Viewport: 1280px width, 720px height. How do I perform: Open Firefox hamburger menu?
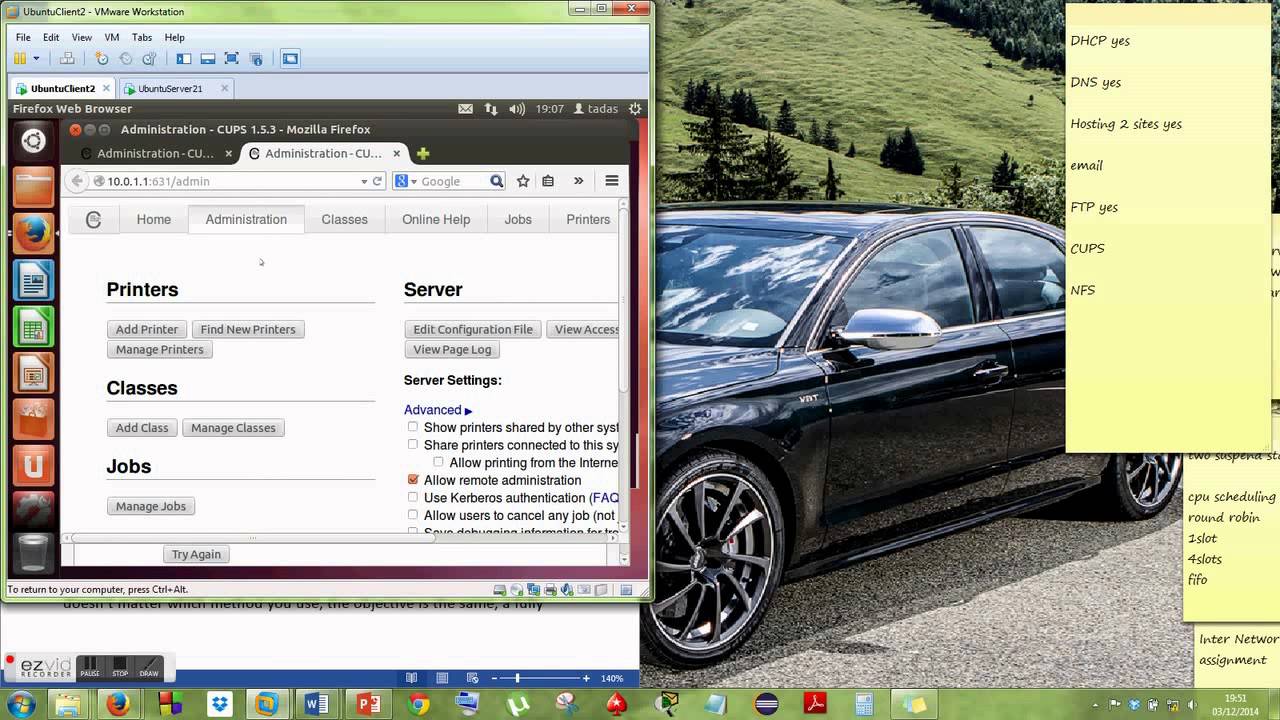coord(612,181)
